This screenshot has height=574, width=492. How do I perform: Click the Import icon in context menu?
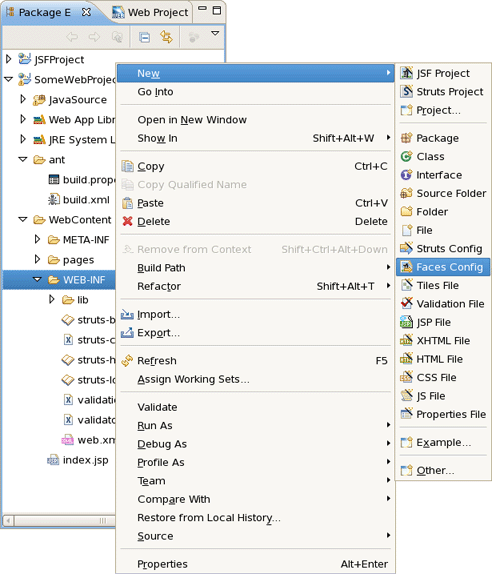(127, 314)
